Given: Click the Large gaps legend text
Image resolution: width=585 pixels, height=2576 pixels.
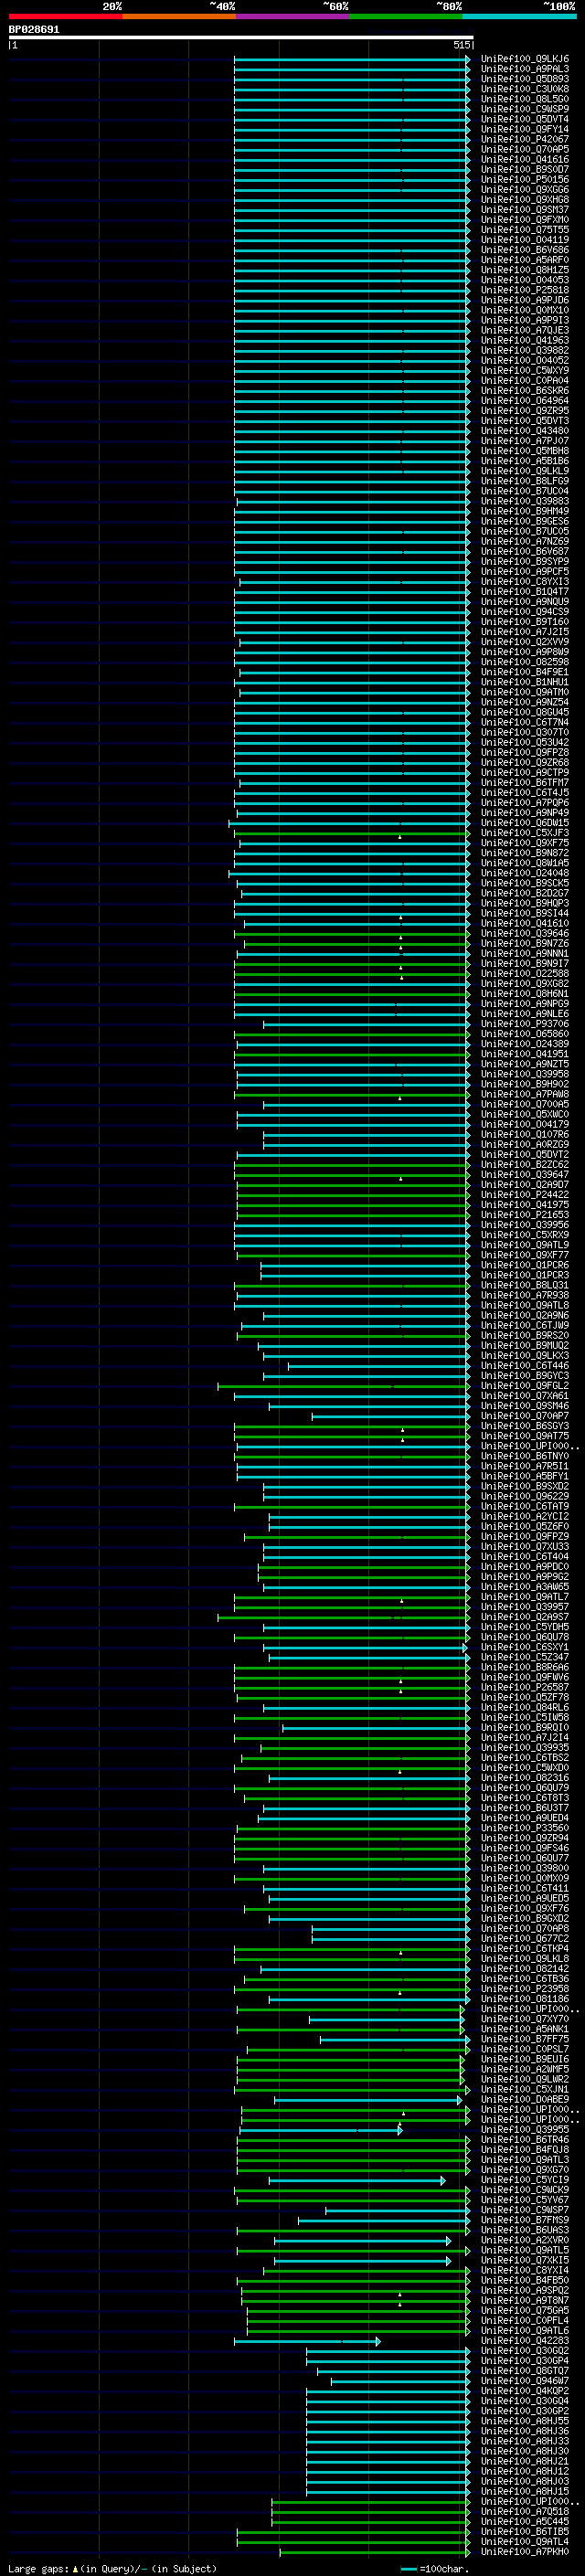Looking at the screenshot, I should coord(111,2568).
